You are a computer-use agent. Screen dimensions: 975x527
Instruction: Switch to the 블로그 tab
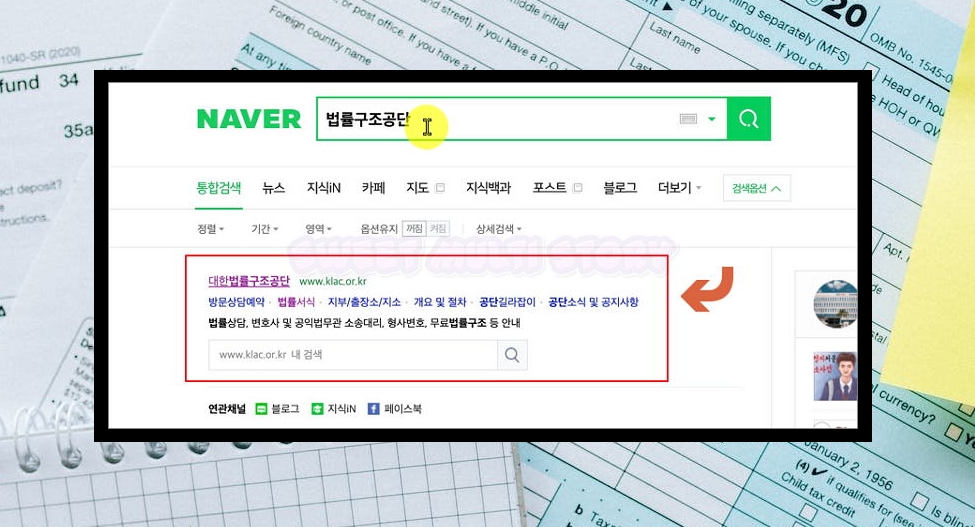(x=620, y=188)
